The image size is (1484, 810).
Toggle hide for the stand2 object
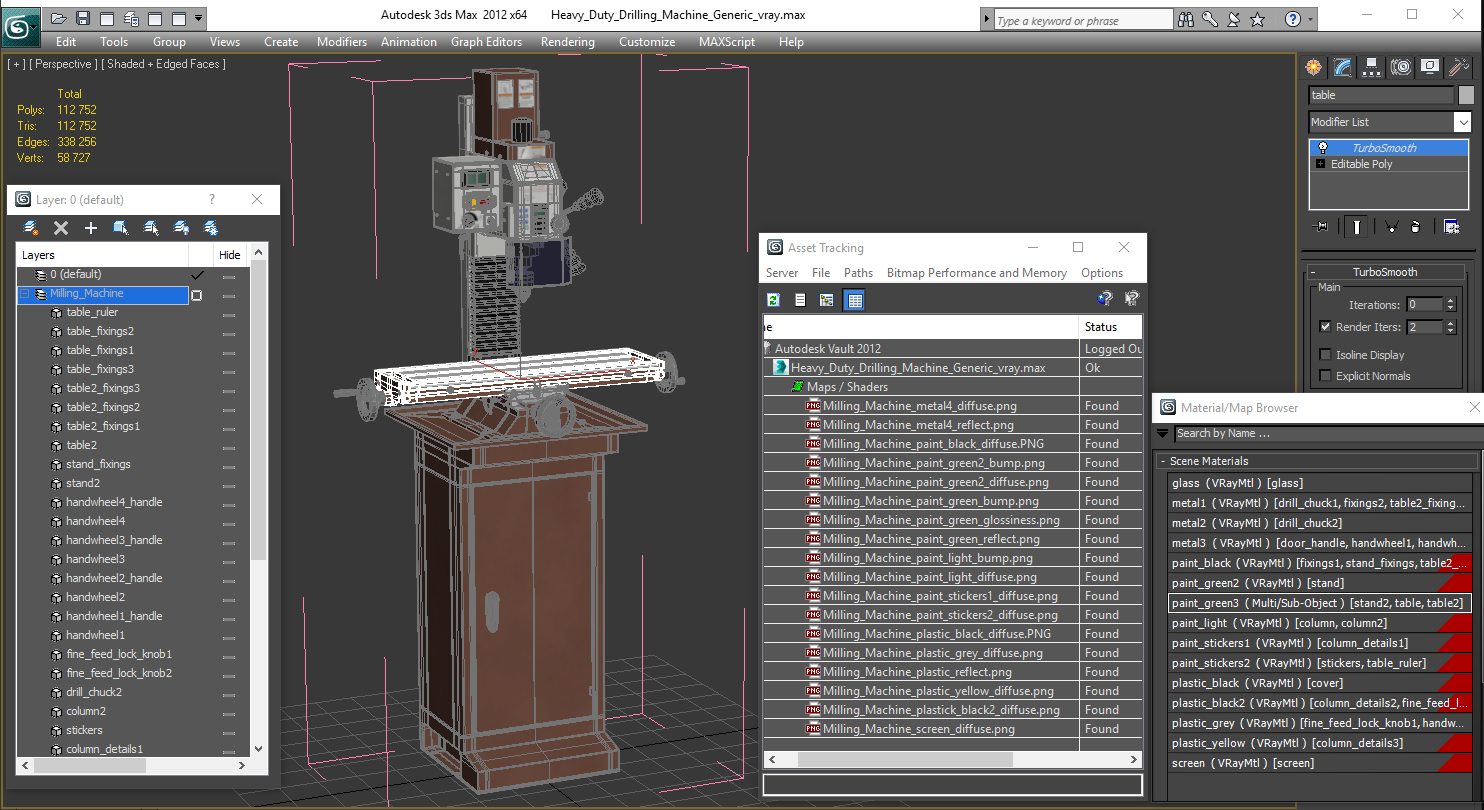229,485
